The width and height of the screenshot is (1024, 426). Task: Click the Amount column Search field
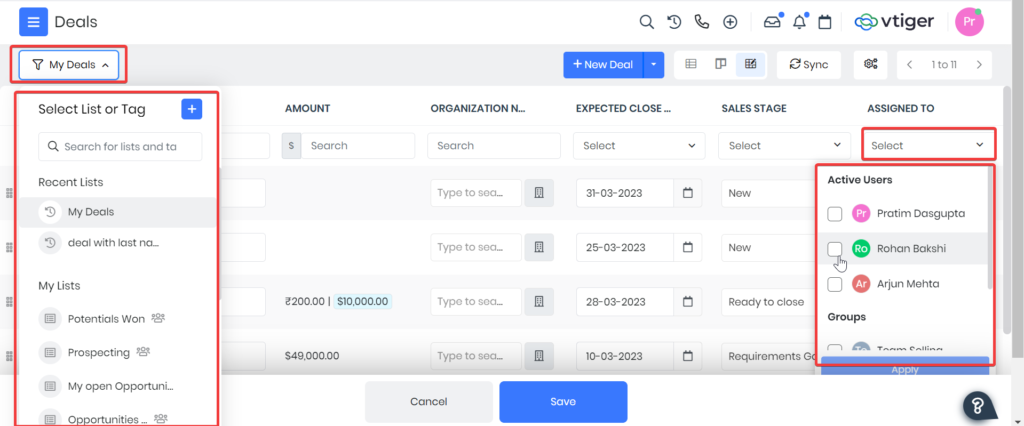[358, 146]
